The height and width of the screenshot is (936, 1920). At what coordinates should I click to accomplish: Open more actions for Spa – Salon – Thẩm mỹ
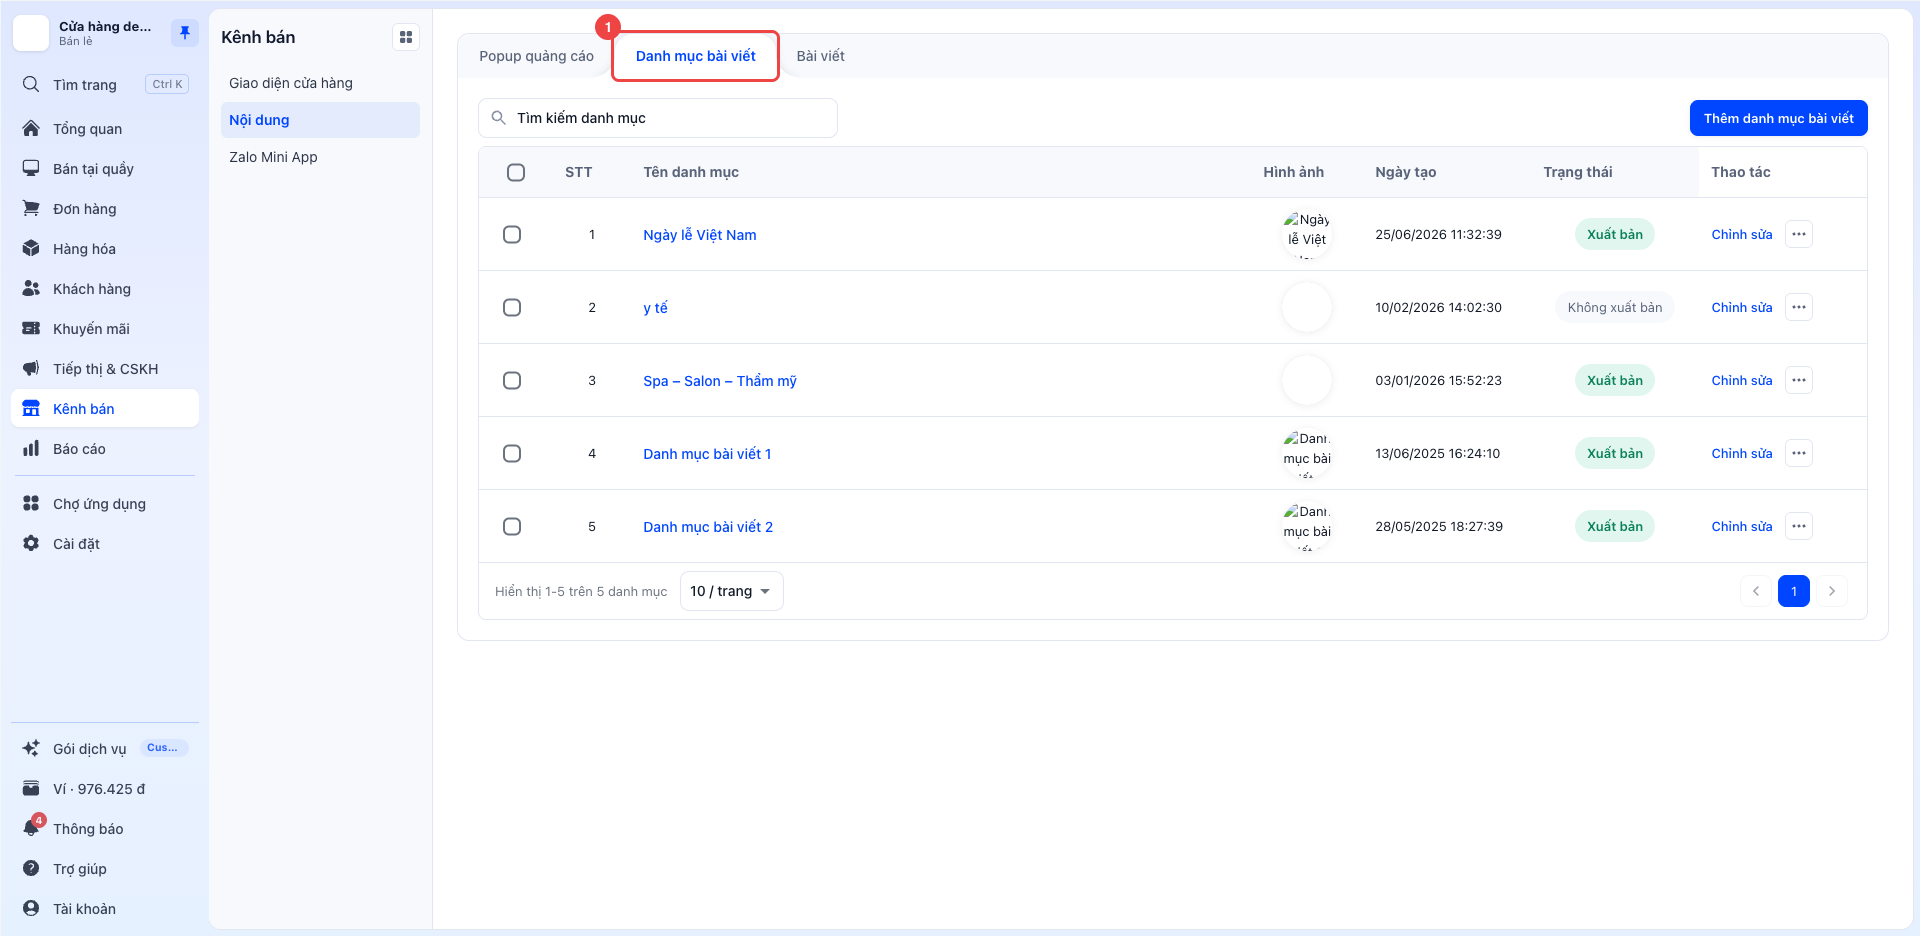pos(1799,380)
